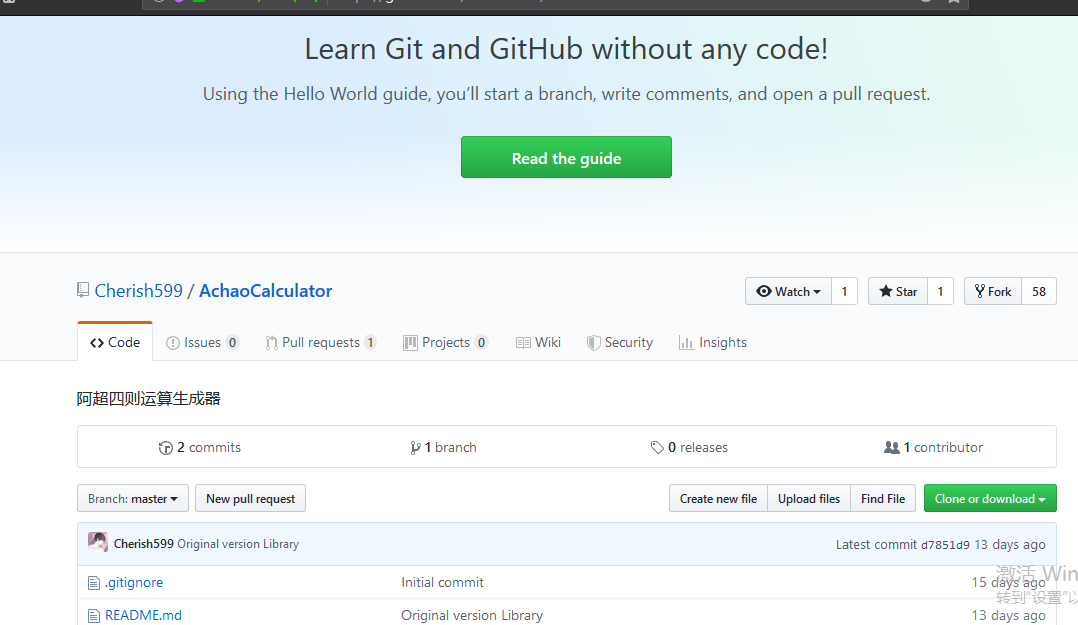The width and height of the screenshot is (1078, 625).
Task: View the watchers count 1
Action: [x=844, y=292]
